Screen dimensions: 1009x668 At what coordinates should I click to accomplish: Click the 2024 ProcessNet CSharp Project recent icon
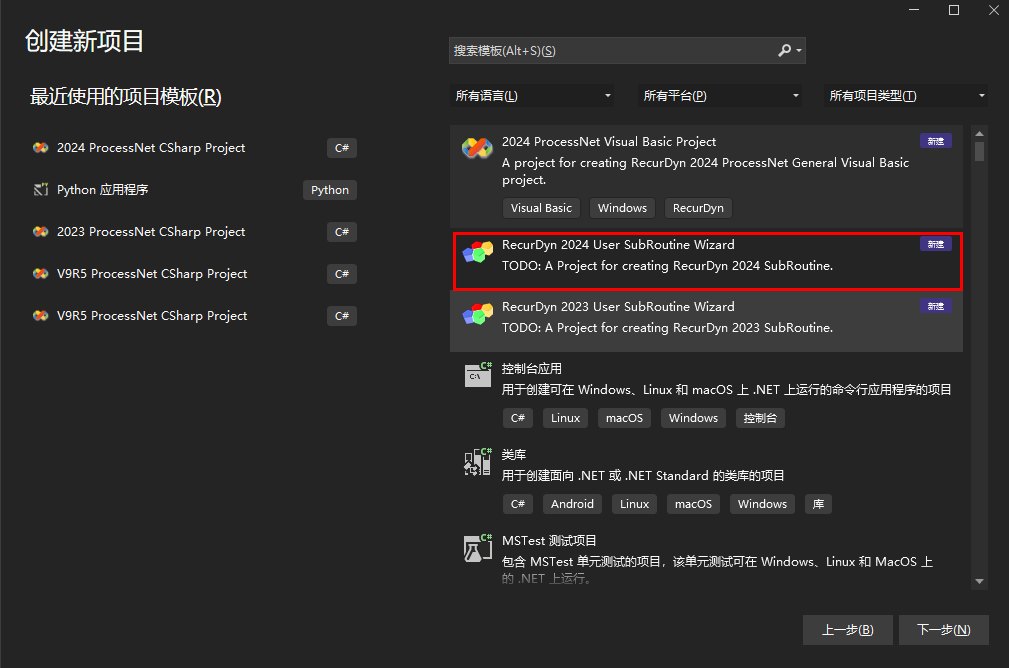41,147
